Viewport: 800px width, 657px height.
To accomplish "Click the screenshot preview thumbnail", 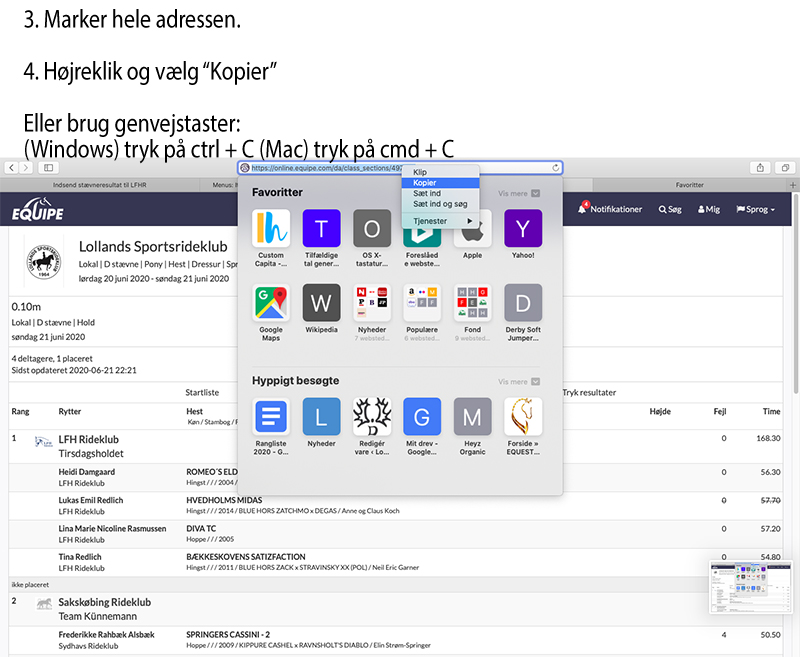I will pyautogui.click(x=749, y=587).
